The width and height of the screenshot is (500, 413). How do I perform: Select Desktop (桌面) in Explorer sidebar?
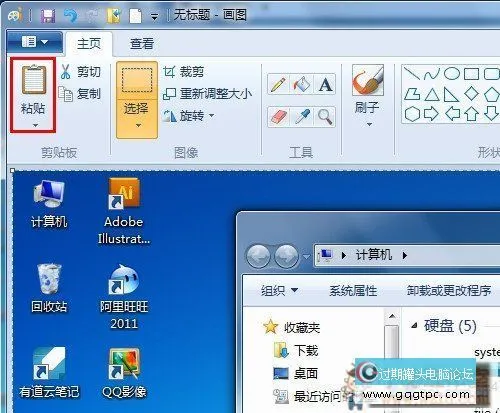pos(295,373)
